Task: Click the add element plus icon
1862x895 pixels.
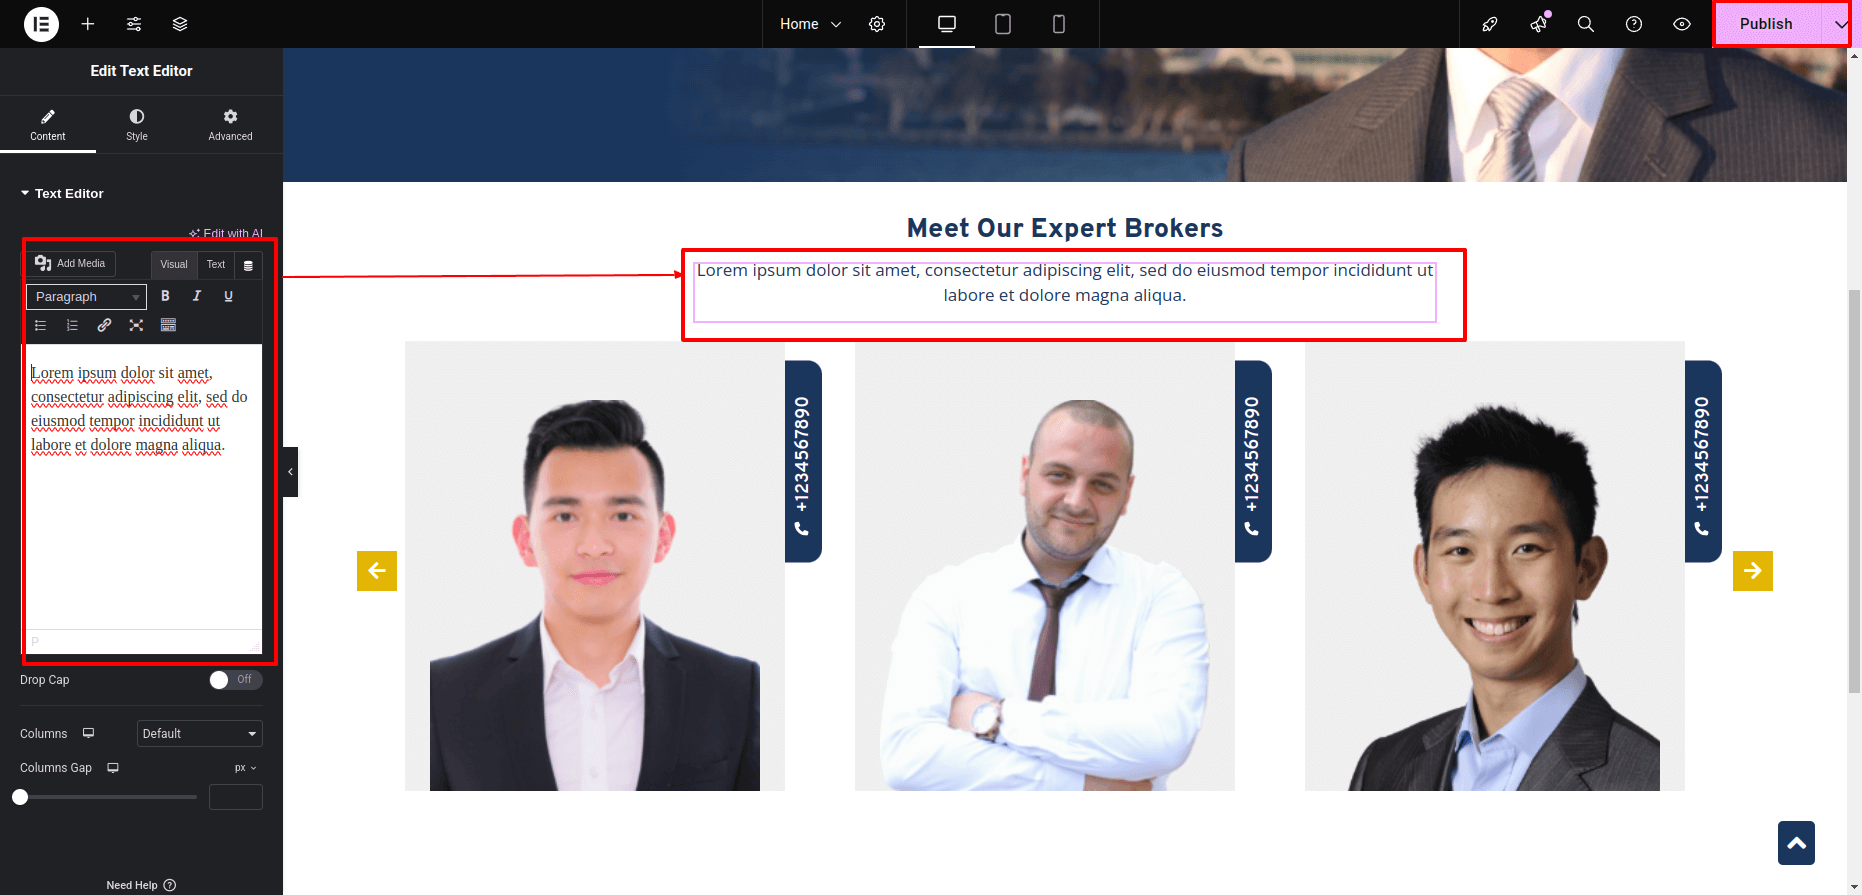Action: pyautogui.click(x=88, y=24)
